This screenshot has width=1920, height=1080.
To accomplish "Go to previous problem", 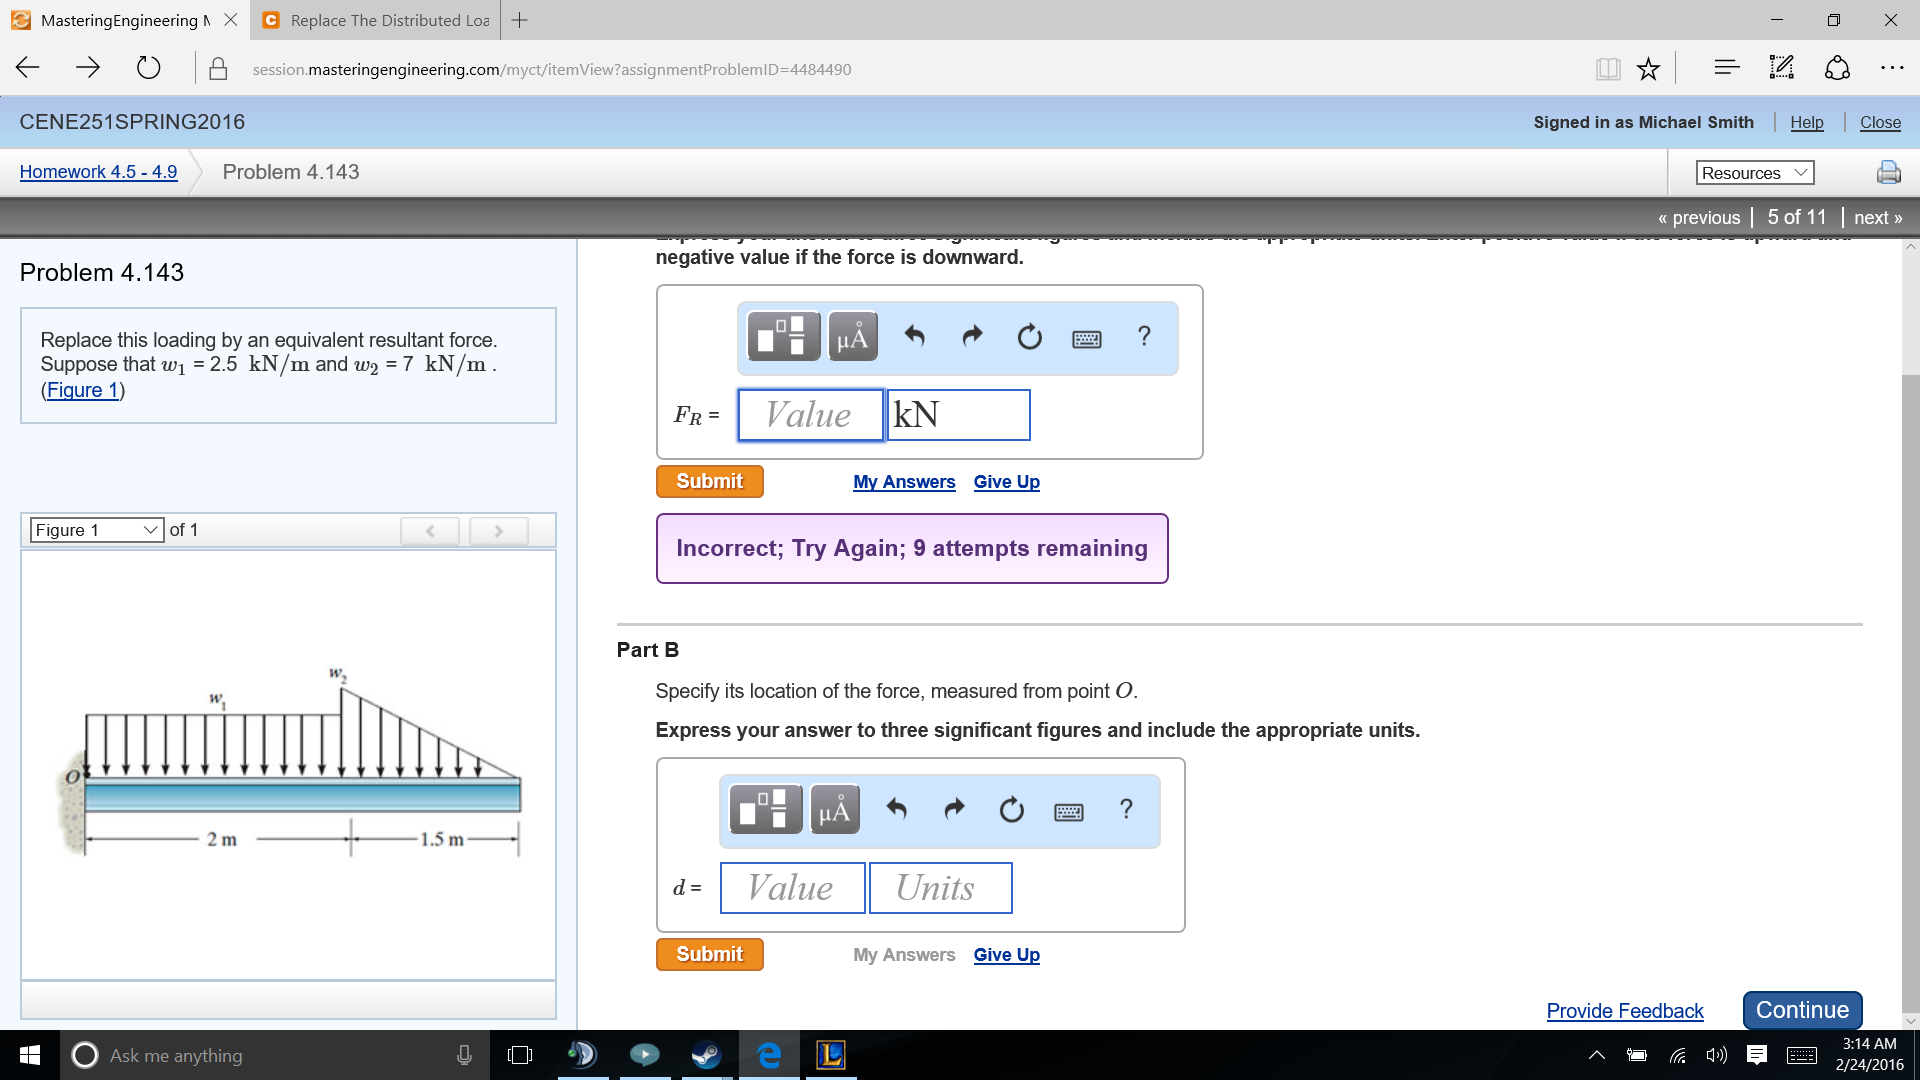I will coord(1698,217).
